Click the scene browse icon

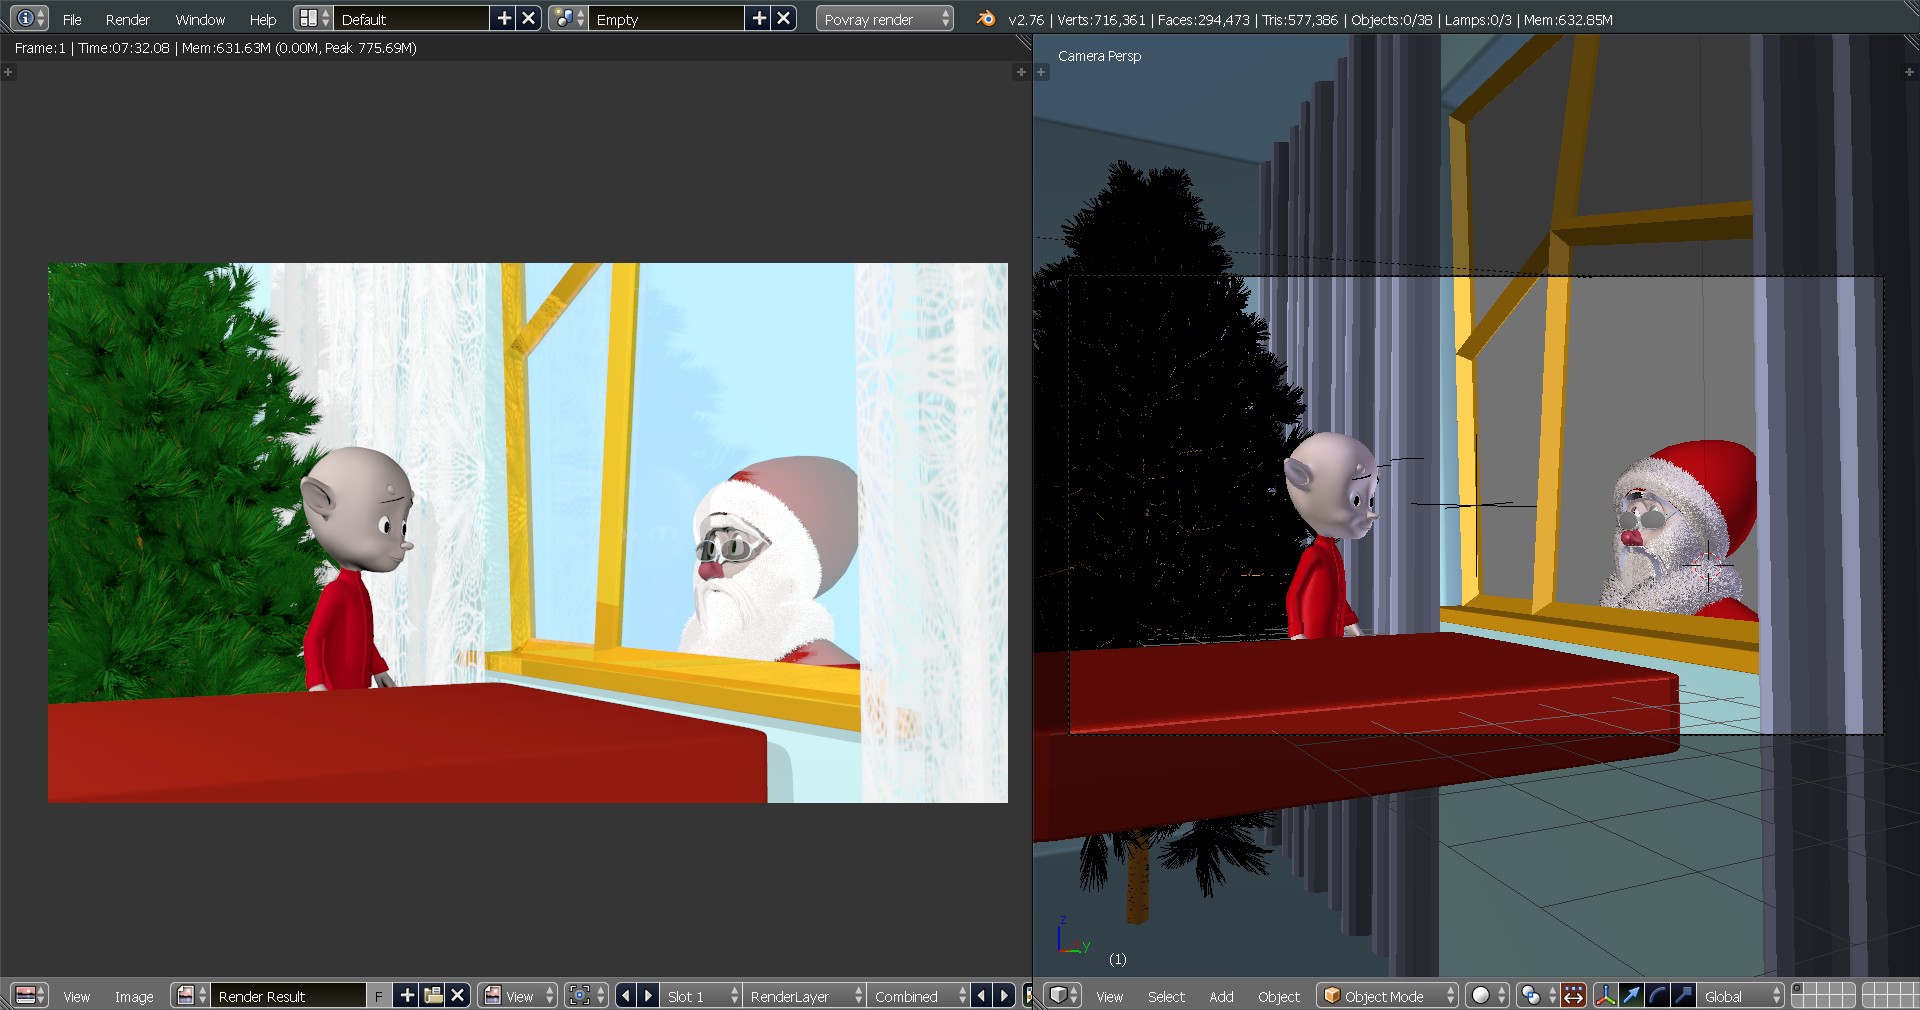pos(567,18)
